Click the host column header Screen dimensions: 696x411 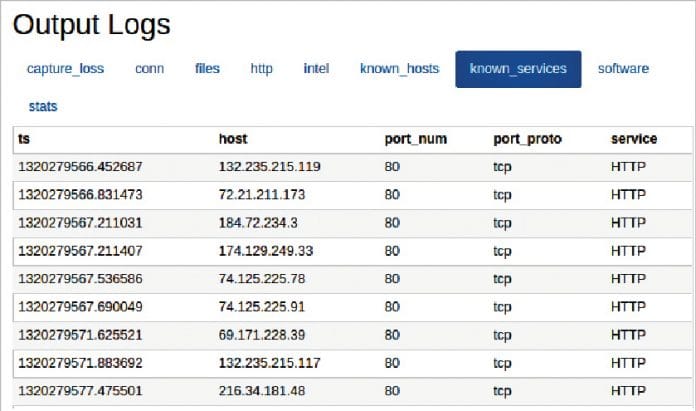(233, 139)
